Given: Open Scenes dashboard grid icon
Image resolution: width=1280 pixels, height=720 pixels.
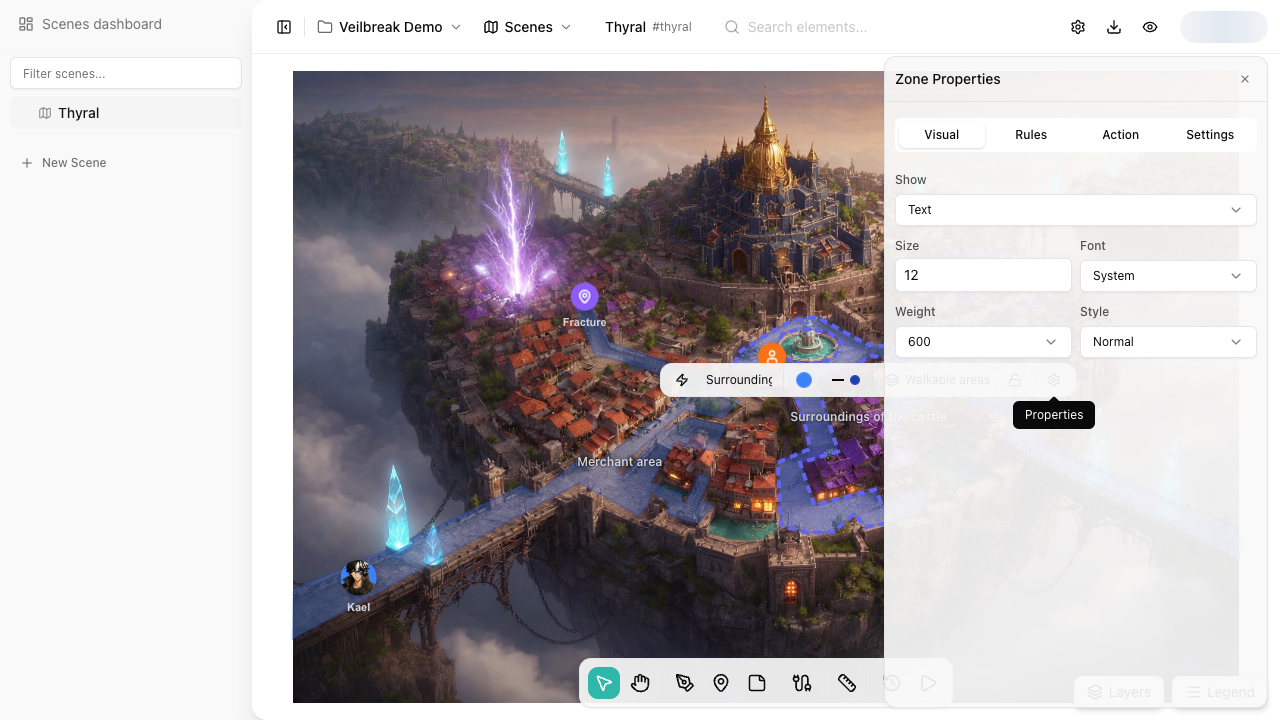Looking at the screenshot, I should (x=26, y=24).
